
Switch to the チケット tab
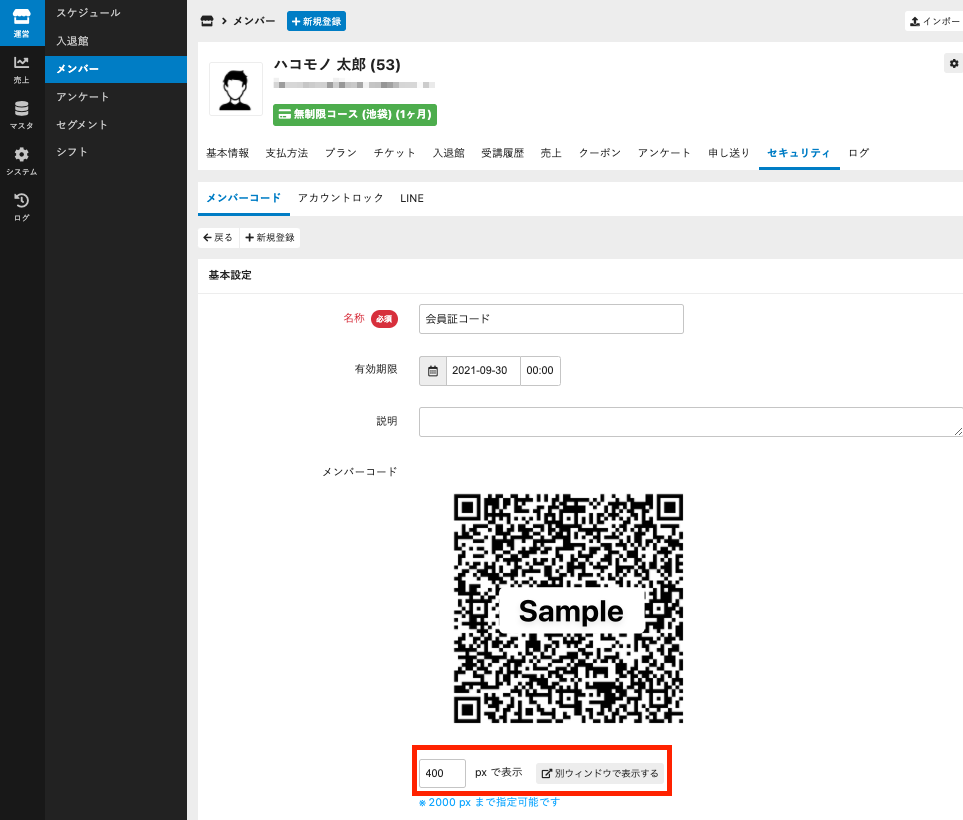coord(394,153)
